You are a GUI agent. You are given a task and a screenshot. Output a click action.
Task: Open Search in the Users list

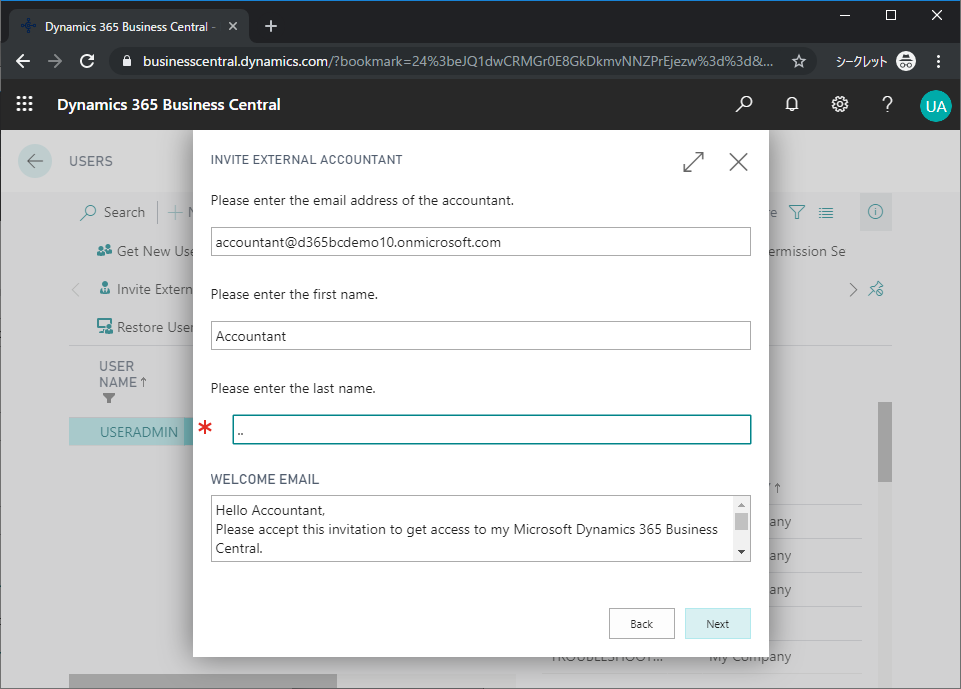point(113,212)
